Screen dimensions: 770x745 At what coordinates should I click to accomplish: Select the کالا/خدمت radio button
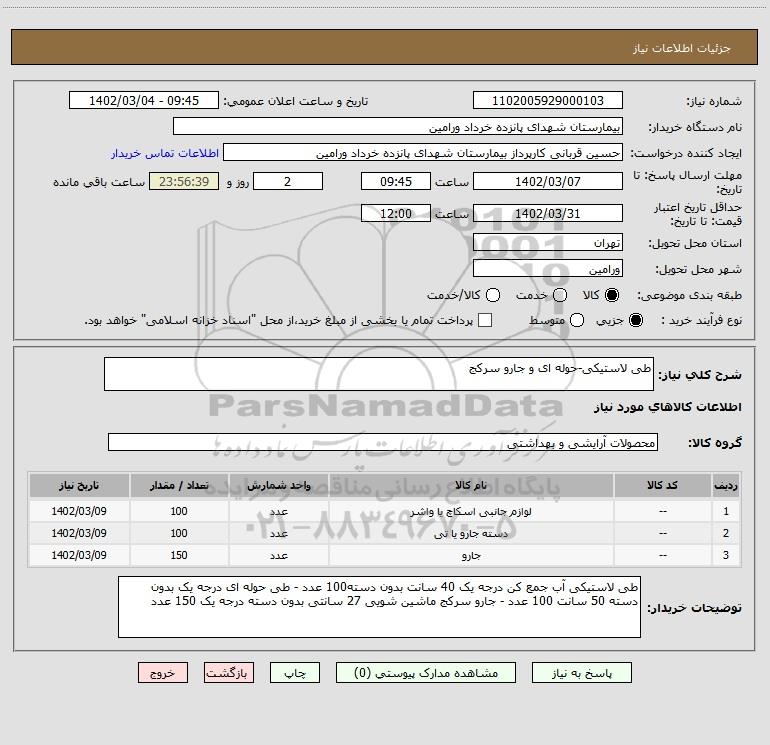point(493,295)
